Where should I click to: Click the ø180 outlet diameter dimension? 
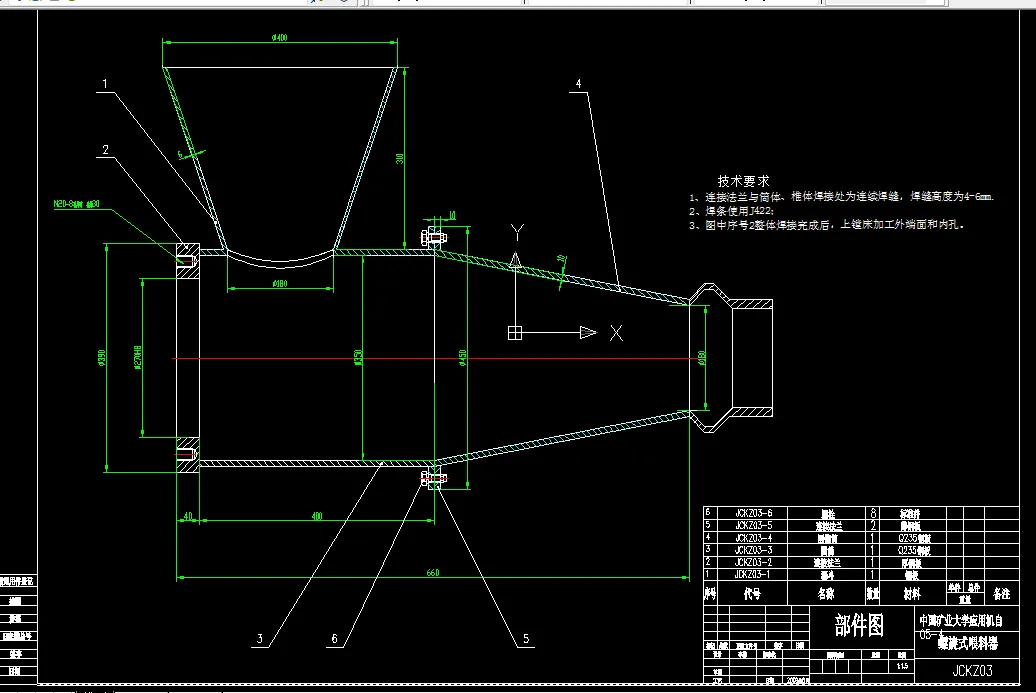pyautogui.click(x=702, y=357)
